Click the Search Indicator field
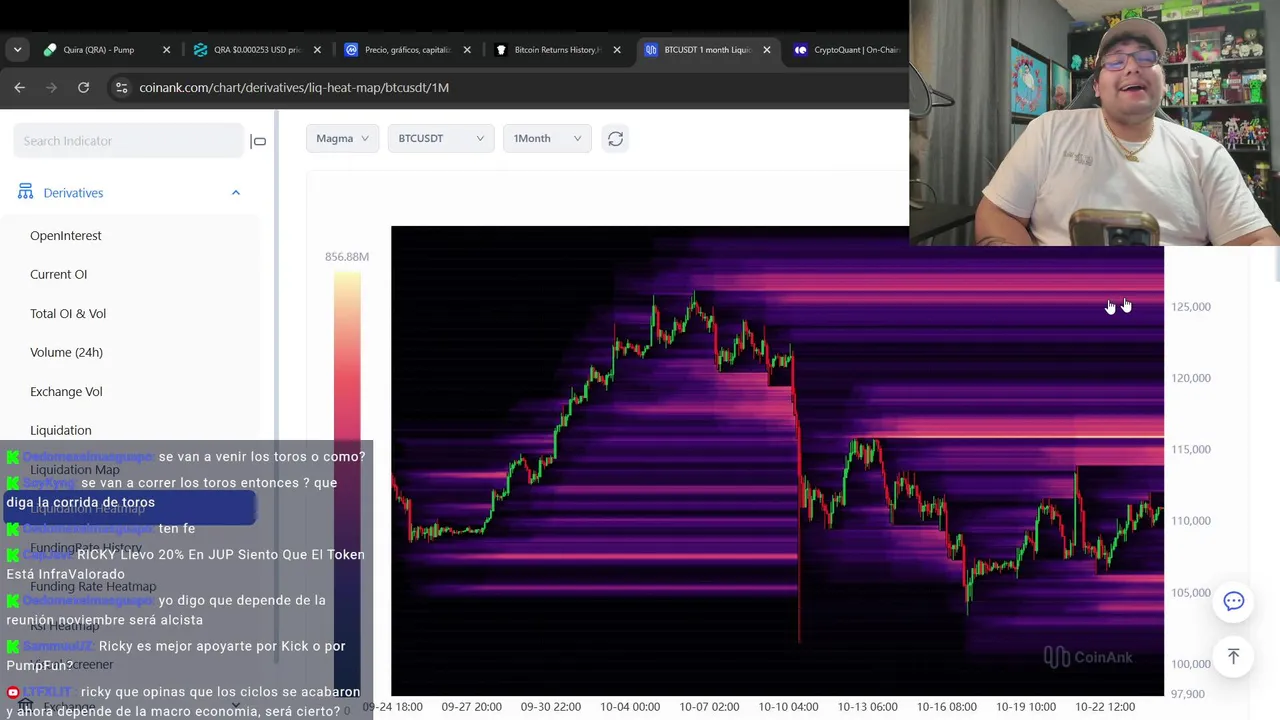1280x720 pixels. [128, 141]
